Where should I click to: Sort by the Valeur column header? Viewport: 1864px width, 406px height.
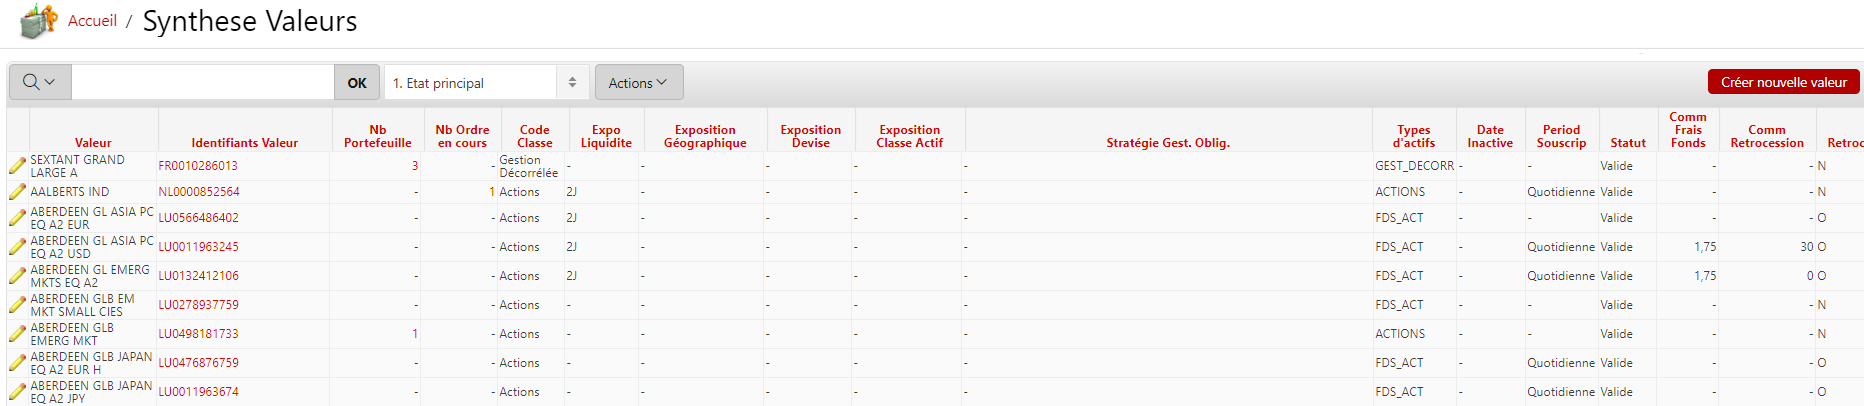93,143
